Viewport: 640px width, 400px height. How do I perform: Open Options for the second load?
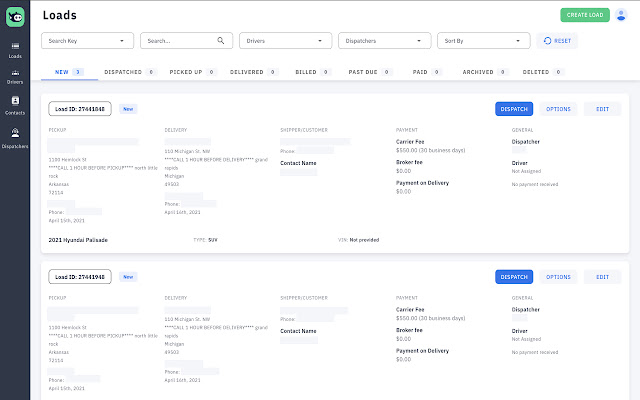click(x=558, y=277)
